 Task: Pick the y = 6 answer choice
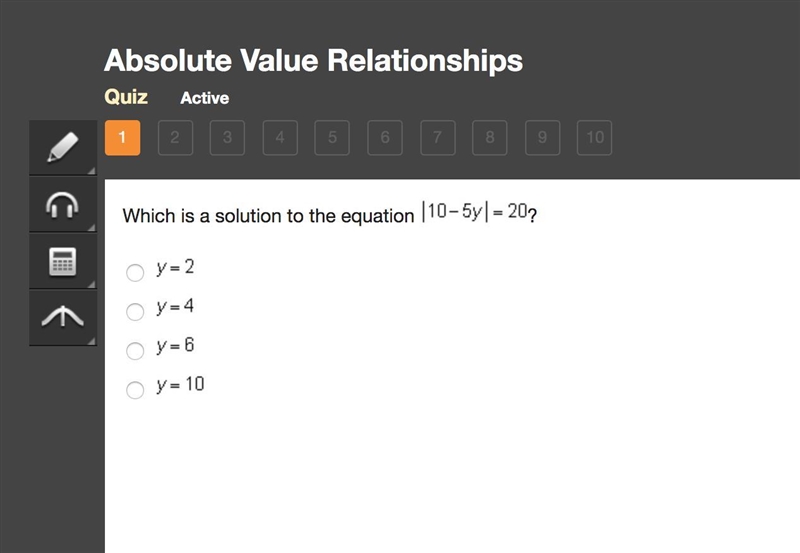tap(135, 350)
